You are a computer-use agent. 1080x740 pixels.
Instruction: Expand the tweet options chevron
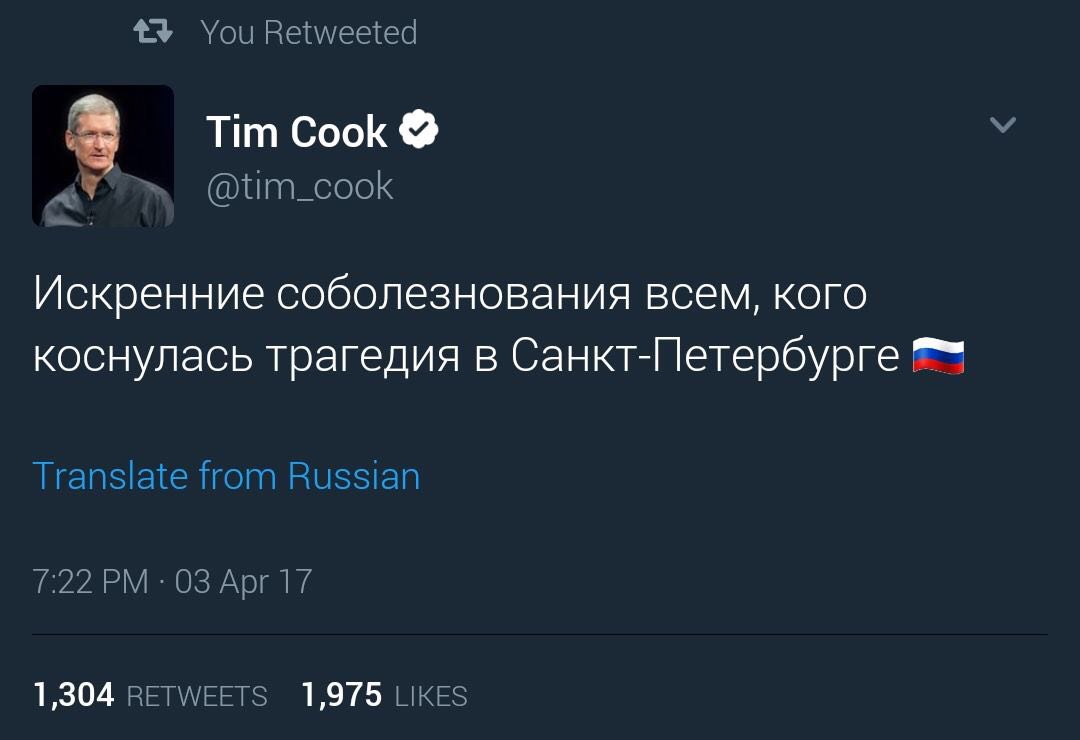tap(1002, 125)
